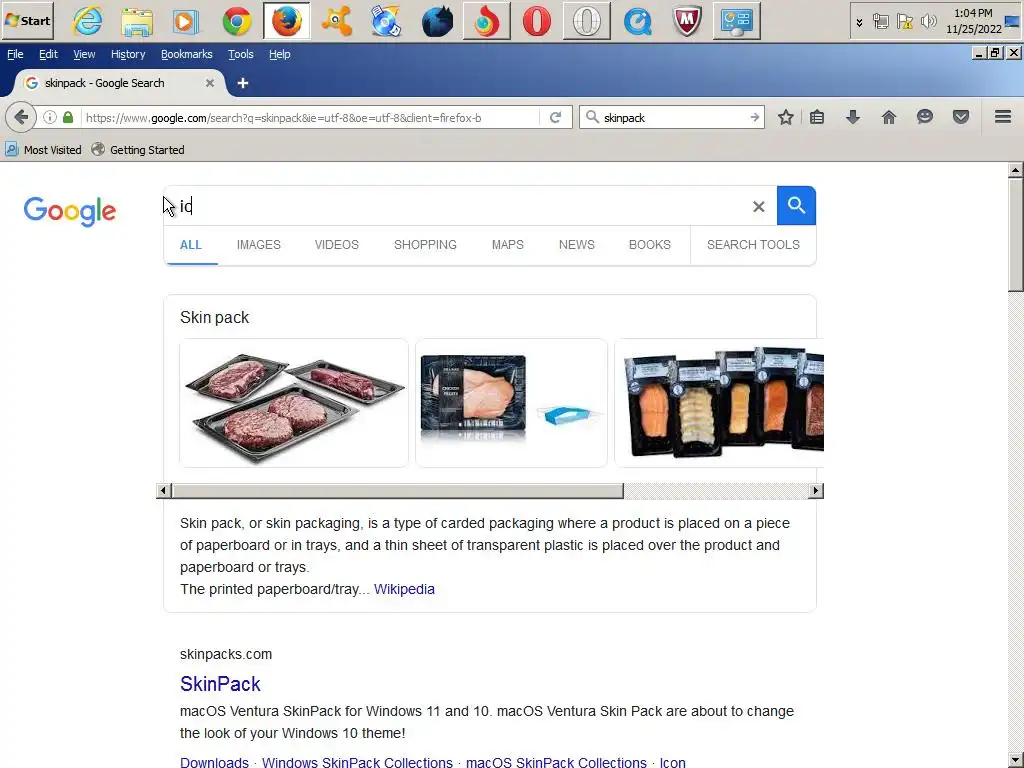Open the SinPack result title link
Screen dimensions: 1024x768
[220, 684]
